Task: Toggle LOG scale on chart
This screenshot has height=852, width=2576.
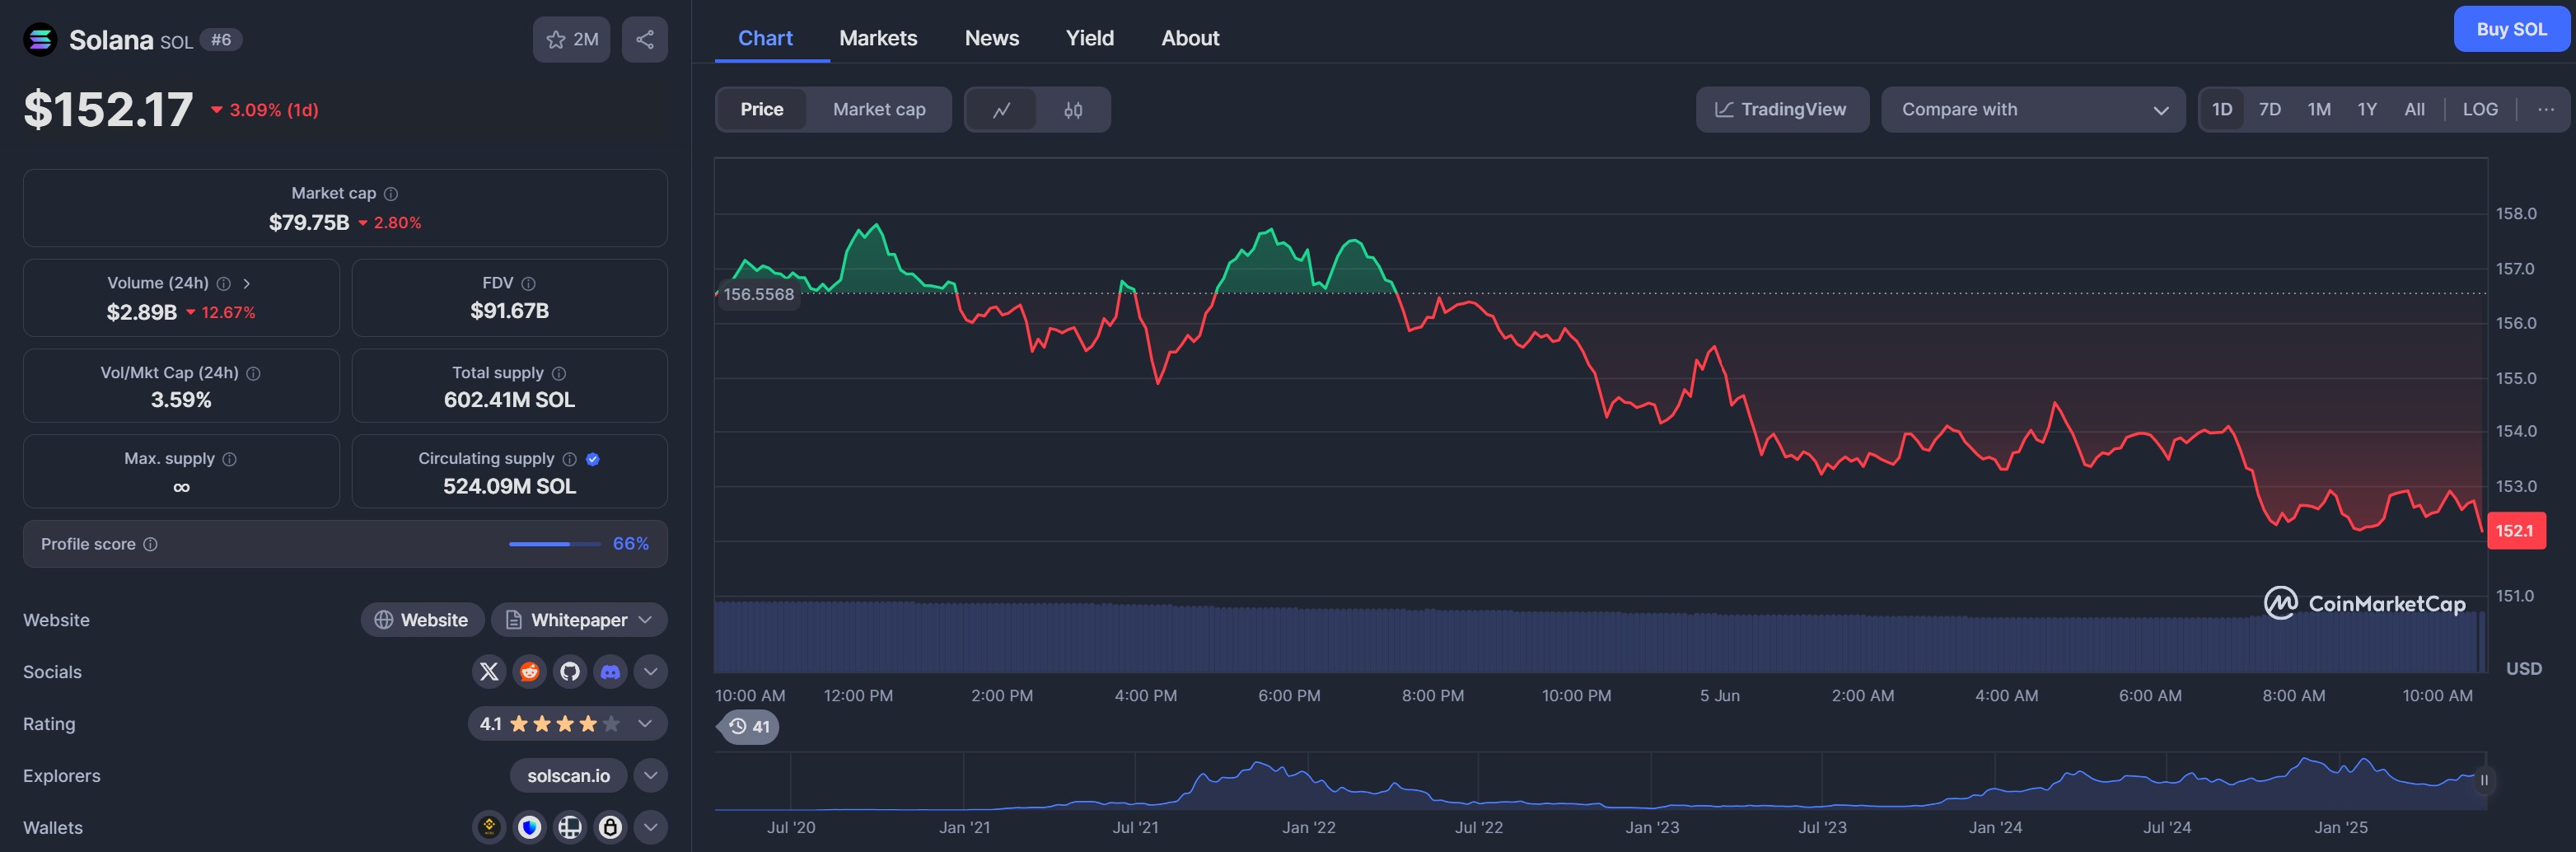Action: click(x=2480, y=110)
